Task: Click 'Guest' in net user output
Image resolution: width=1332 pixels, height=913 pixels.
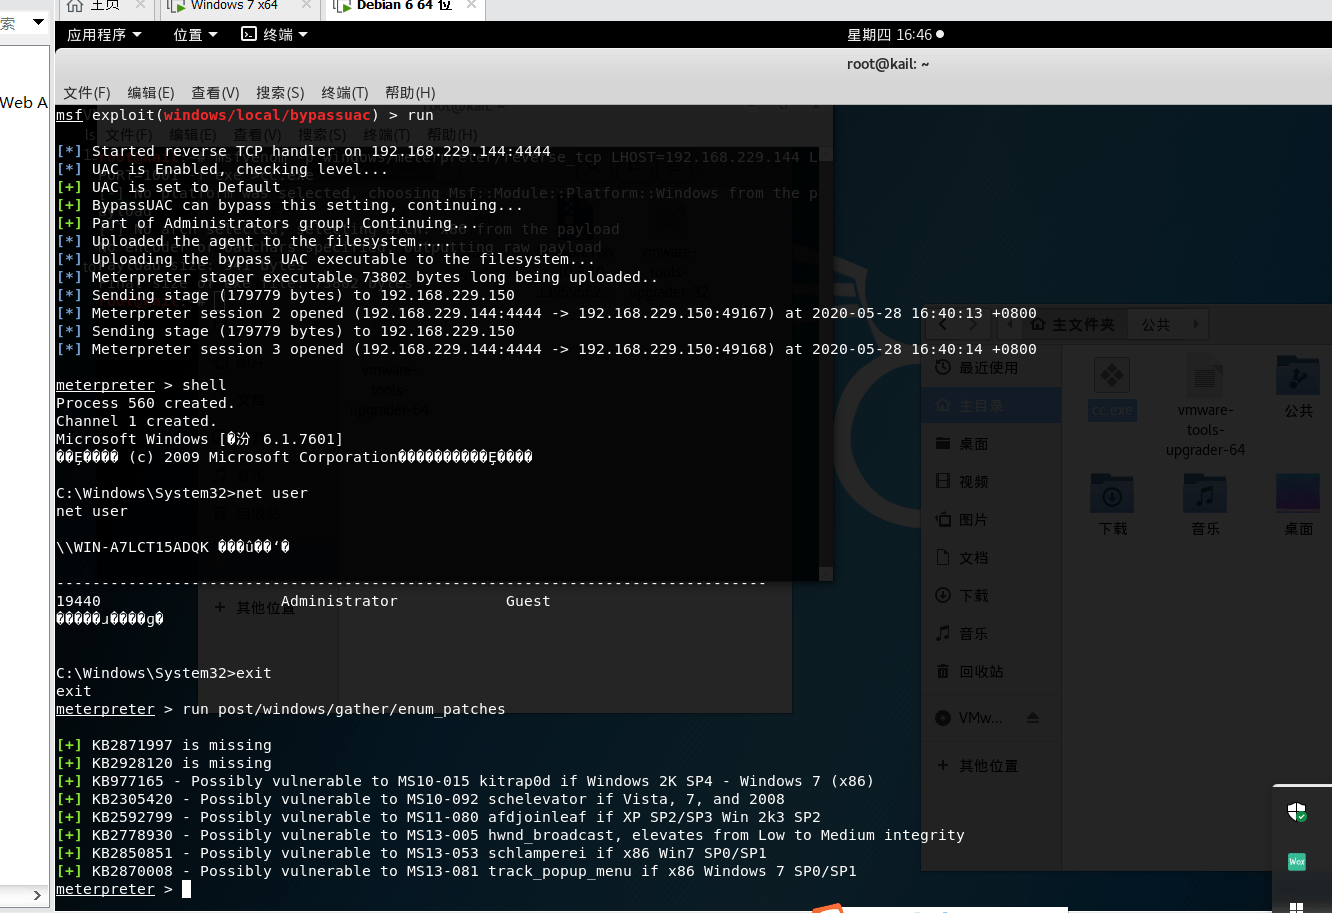Action: click(528, 601)
